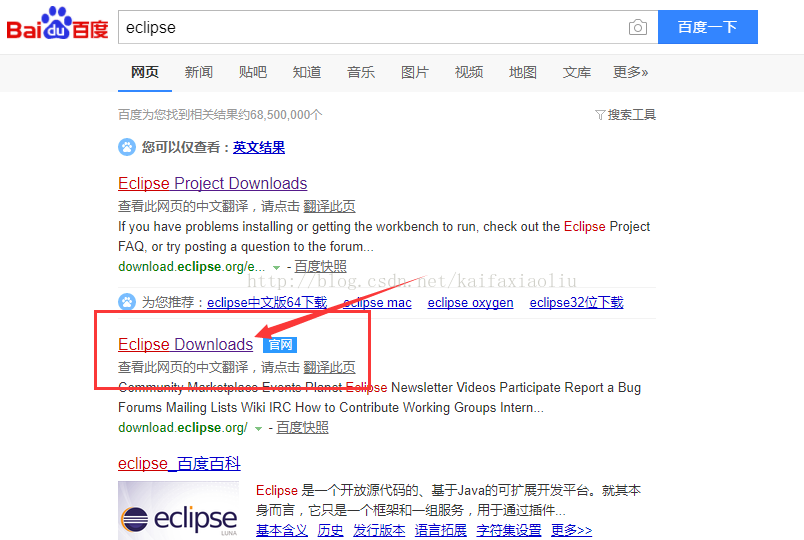Click the eclipse LUNA logo thumbnail
The height and width of the screenshot is (540, 804).
click(x=178, y=510)
